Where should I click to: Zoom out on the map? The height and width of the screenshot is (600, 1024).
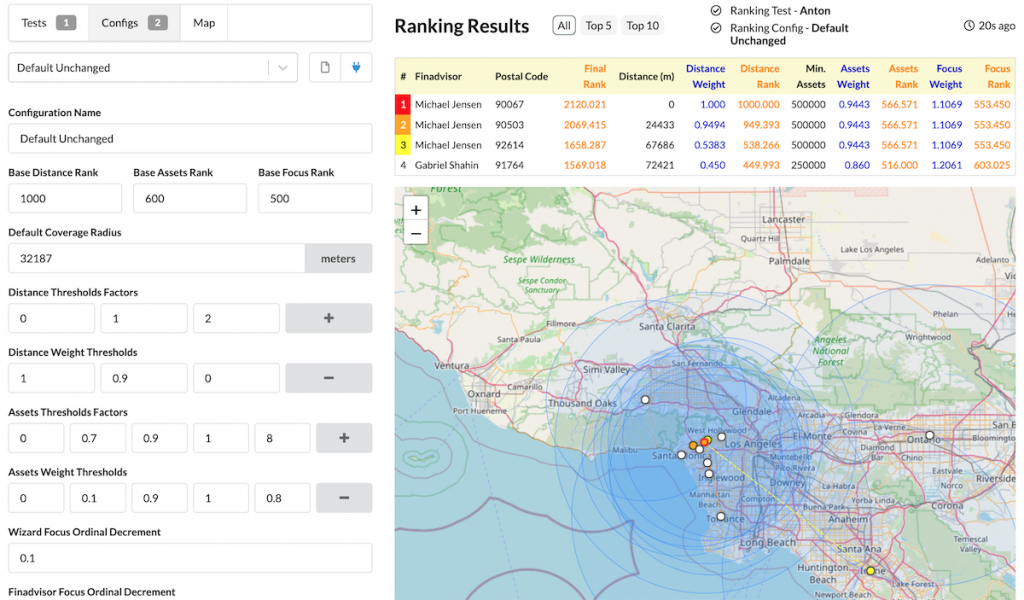tap(415, 233)
